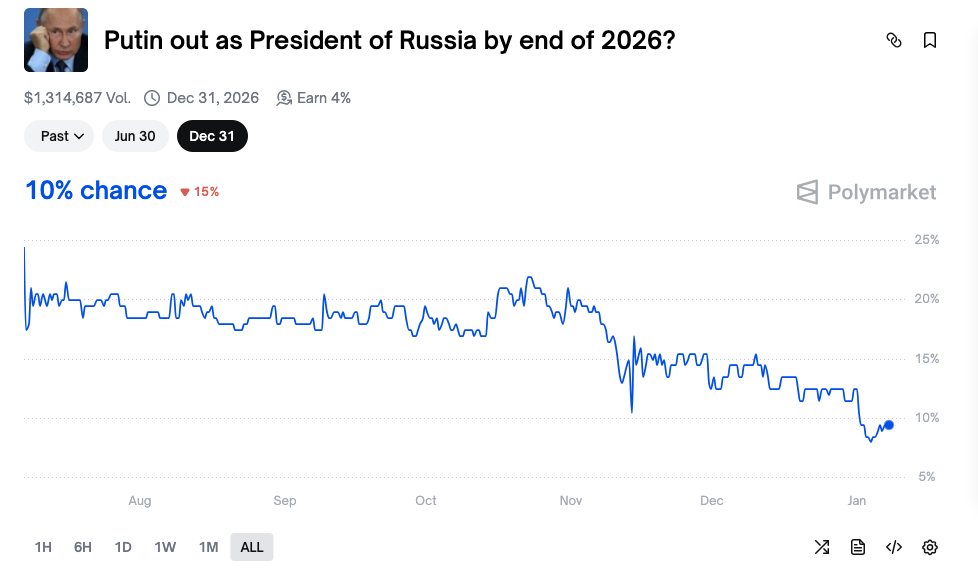Click the resolution date clock icon
978x586 pixels.
151,97
